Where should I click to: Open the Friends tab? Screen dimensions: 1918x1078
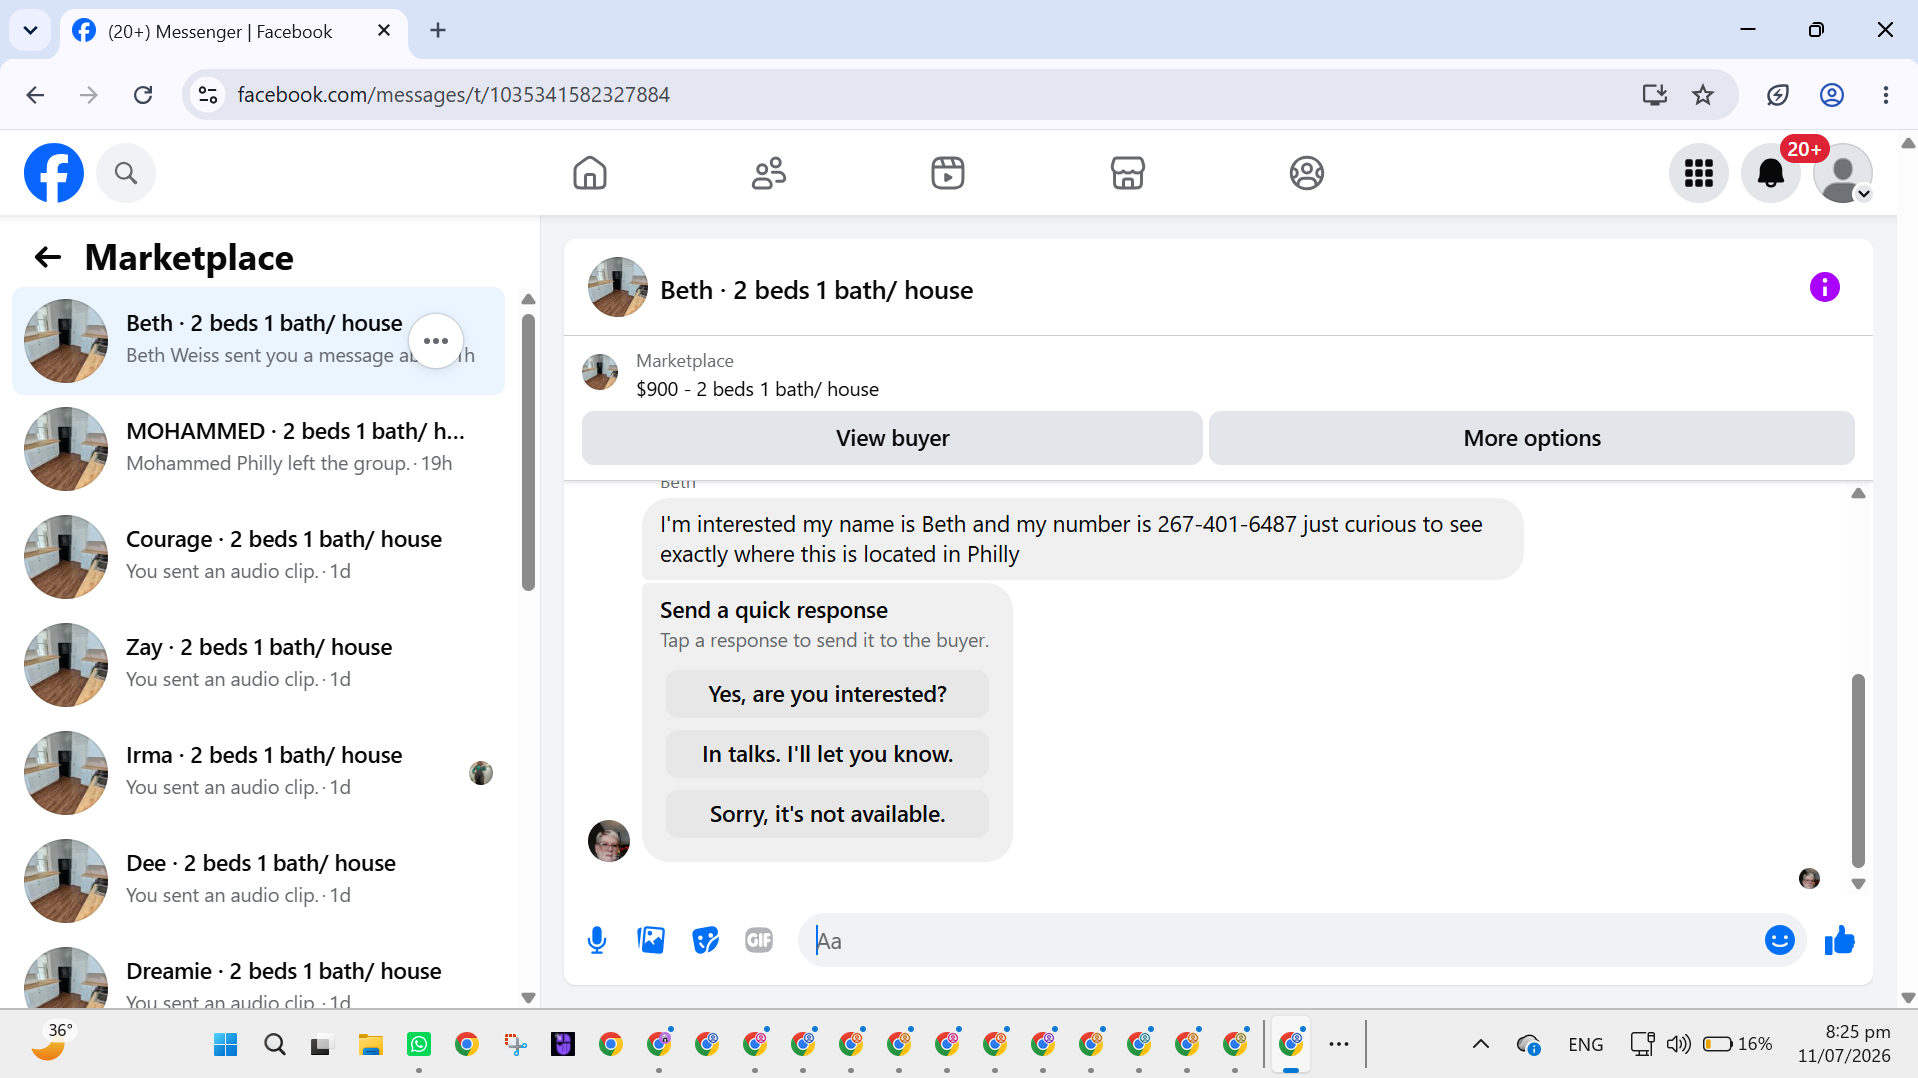tap(769, 173)
